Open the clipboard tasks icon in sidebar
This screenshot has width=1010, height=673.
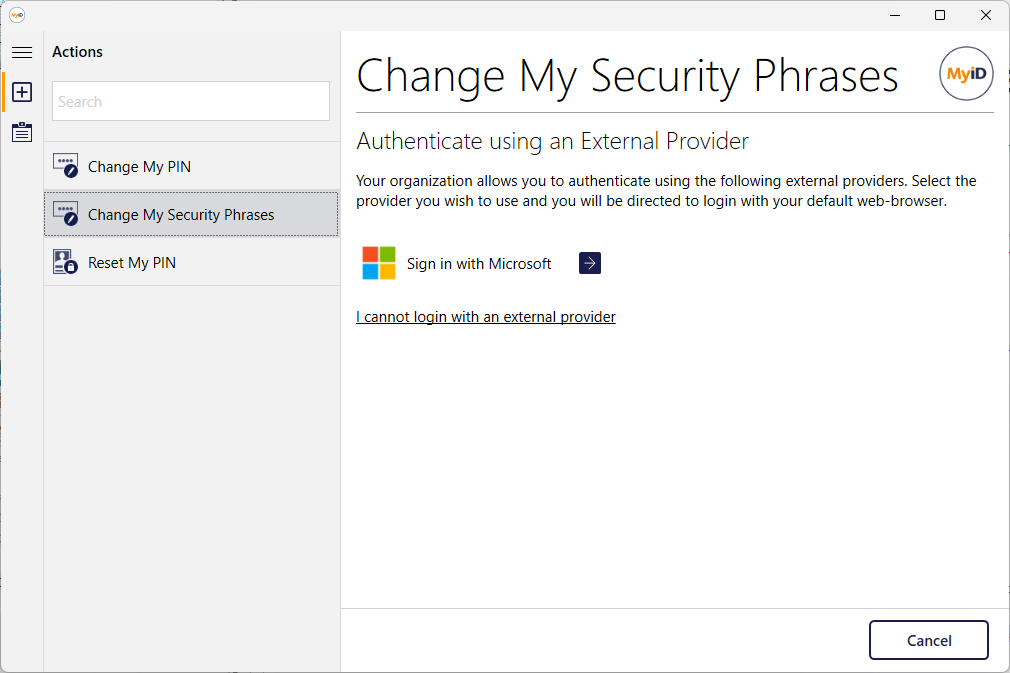pyautogui.click(x=22, y=132)
